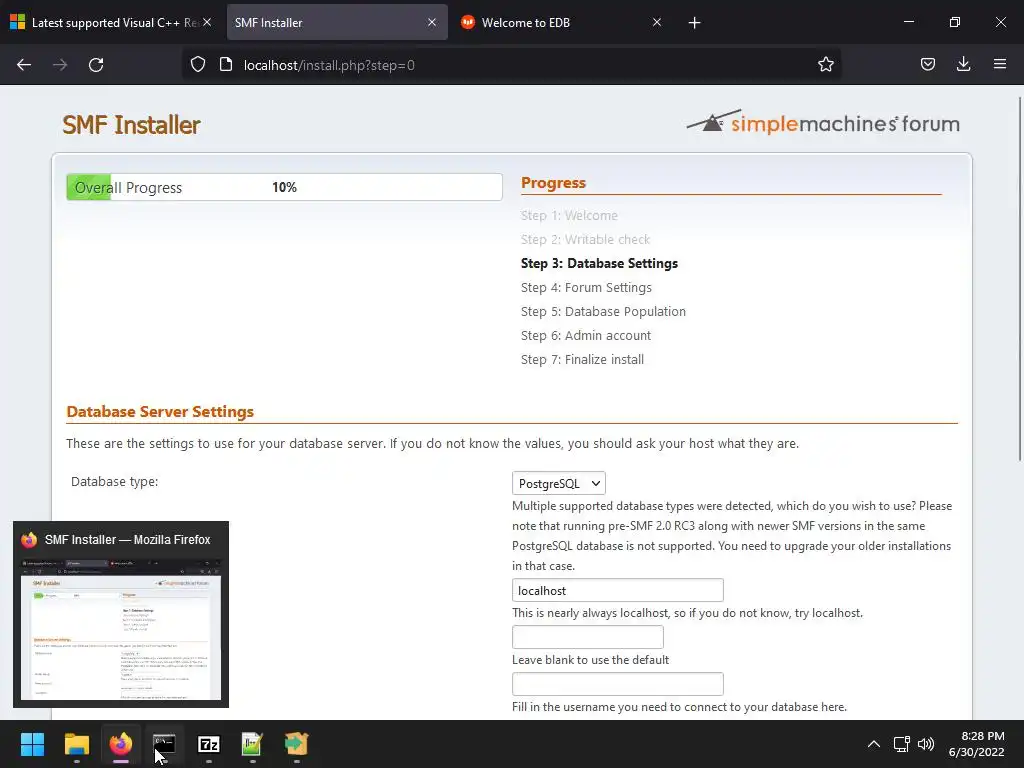Click the forward navigation arrow
Screen dimensions: 1024x768
tap(60, 65)
